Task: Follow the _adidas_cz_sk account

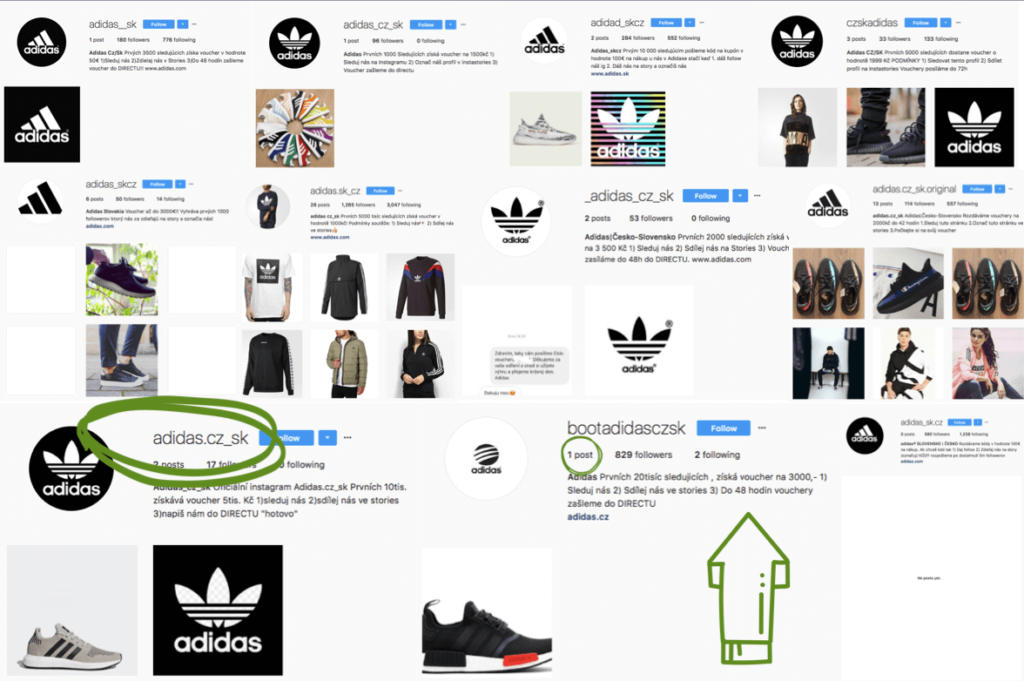Action: (x=705, y=195)
